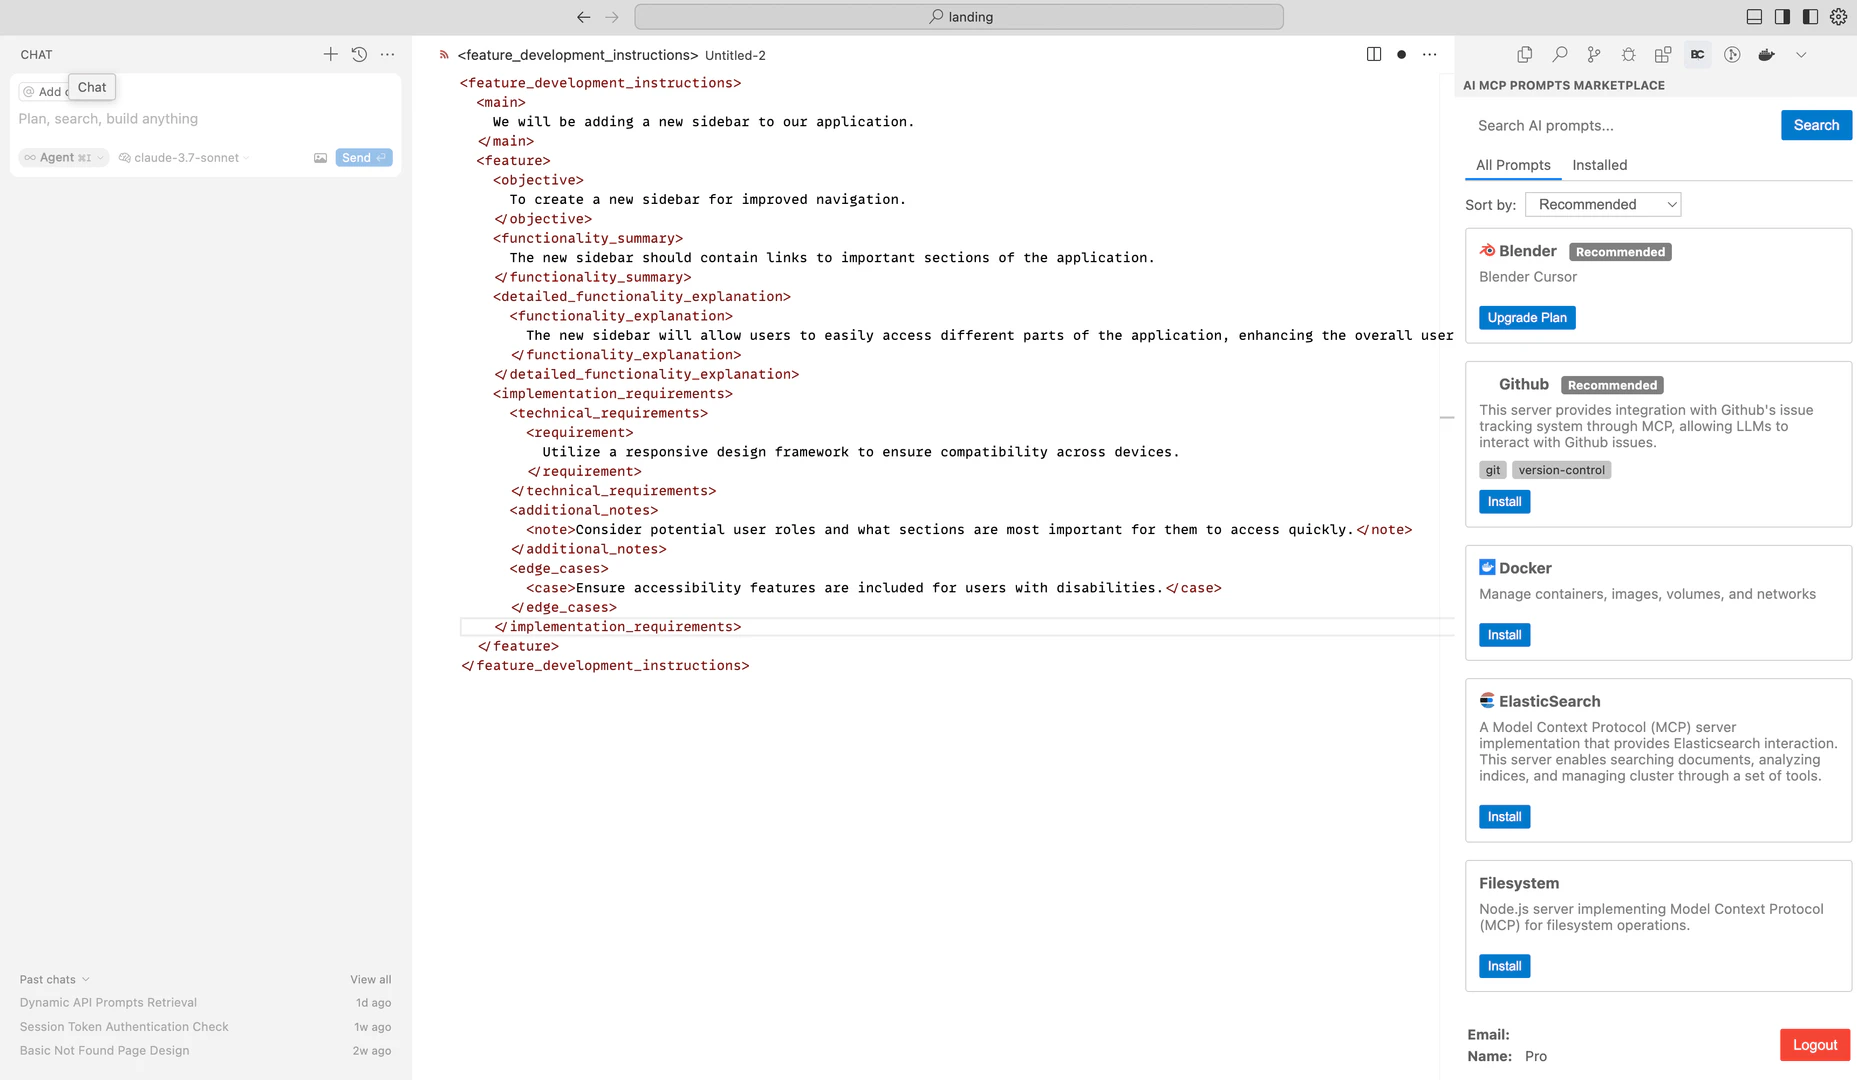Screen dimensions: 1857x1080
Task: Start a new chat with plus icon
Action: click(330, 55)
